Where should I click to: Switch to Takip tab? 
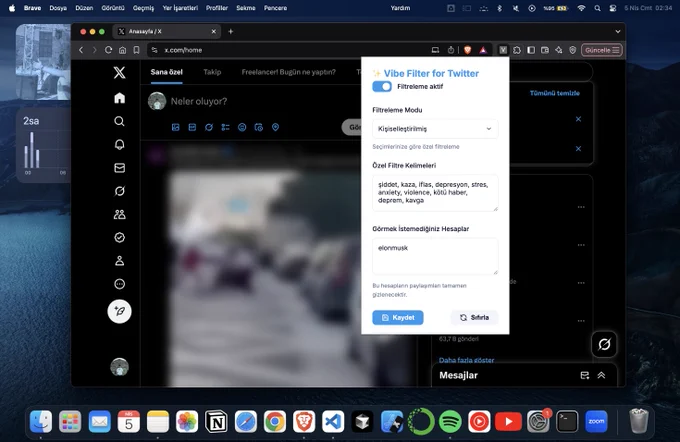212,72
